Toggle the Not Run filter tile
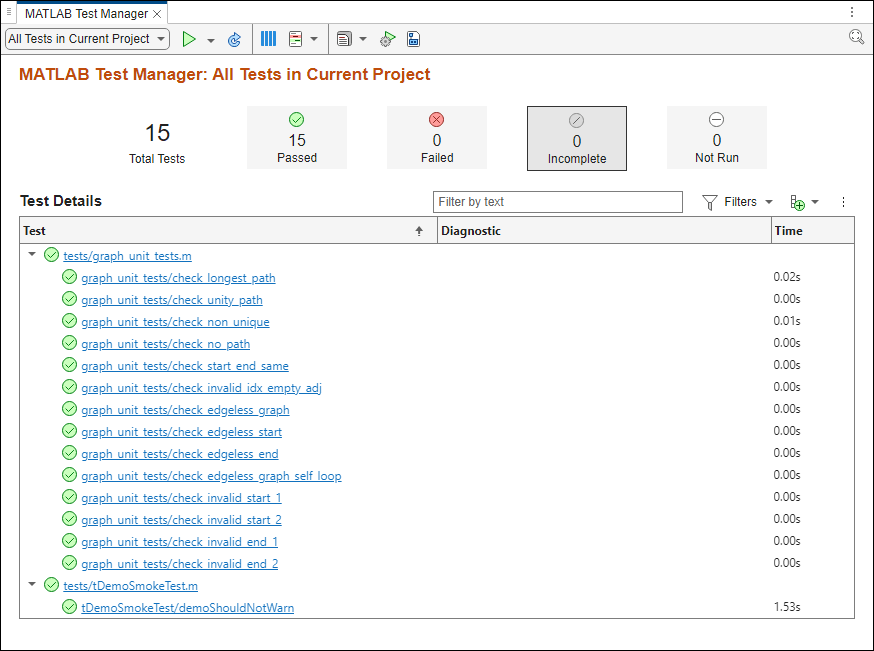The height and width of the screenshot is (651, 874). [717, 138]
